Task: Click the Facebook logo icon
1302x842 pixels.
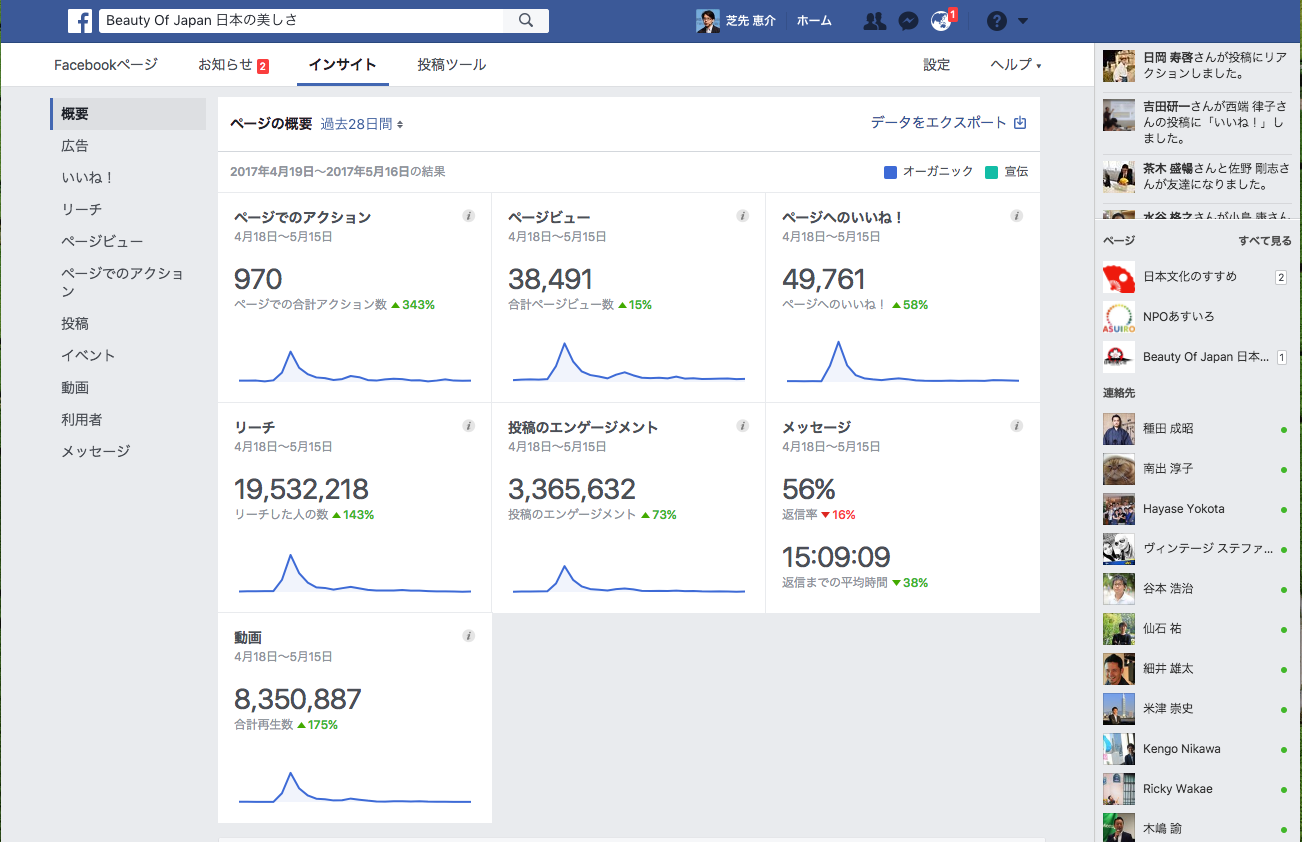Action: 80,20
